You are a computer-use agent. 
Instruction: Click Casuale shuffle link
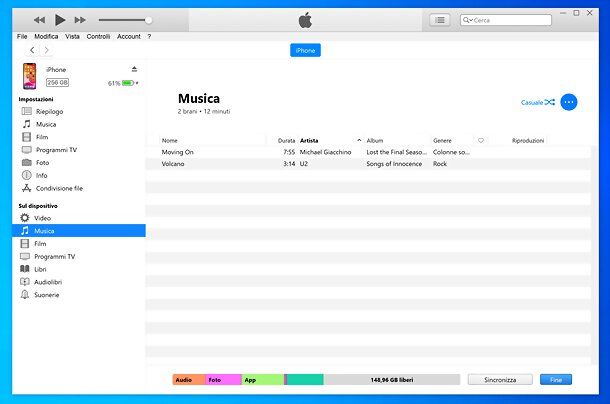point(538,102)
